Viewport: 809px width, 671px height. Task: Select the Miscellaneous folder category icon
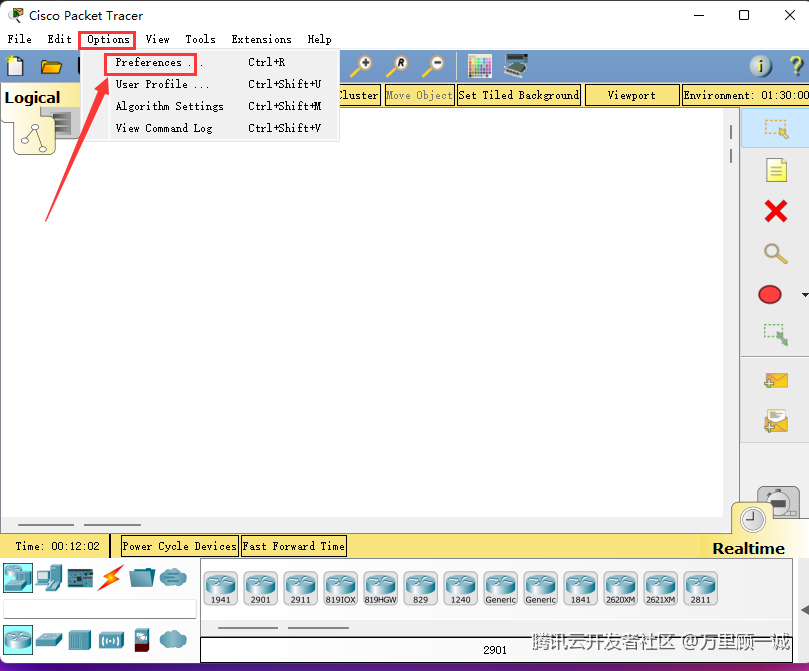[142, 578]
